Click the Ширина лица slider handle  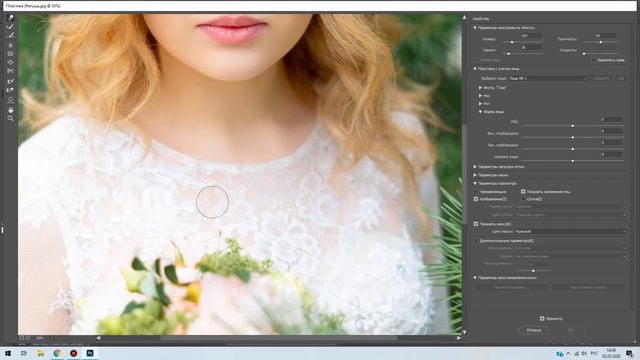point(573,161)
